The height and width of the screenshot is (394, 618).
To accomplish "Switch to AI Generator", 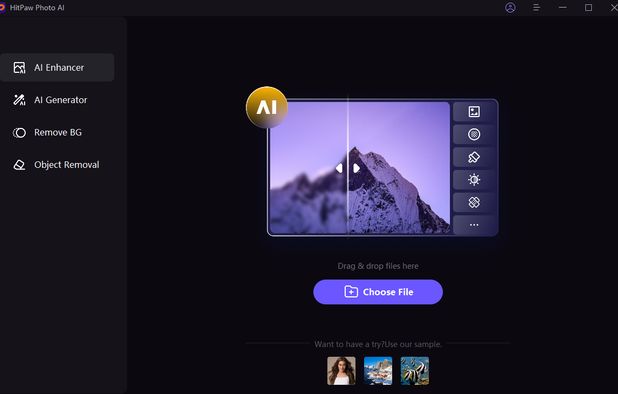I will pyautogui.click(x=57, y=100).
